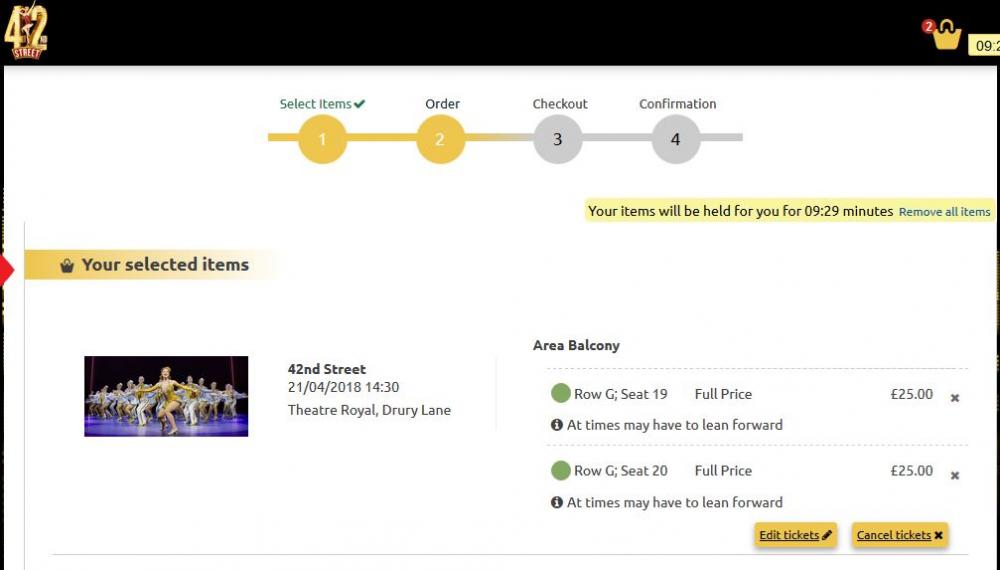Image resolution: width=1000 pixels, height=570 pixels.
Task: Click green availability dot for Seat 20
Action: coord(561,471)
